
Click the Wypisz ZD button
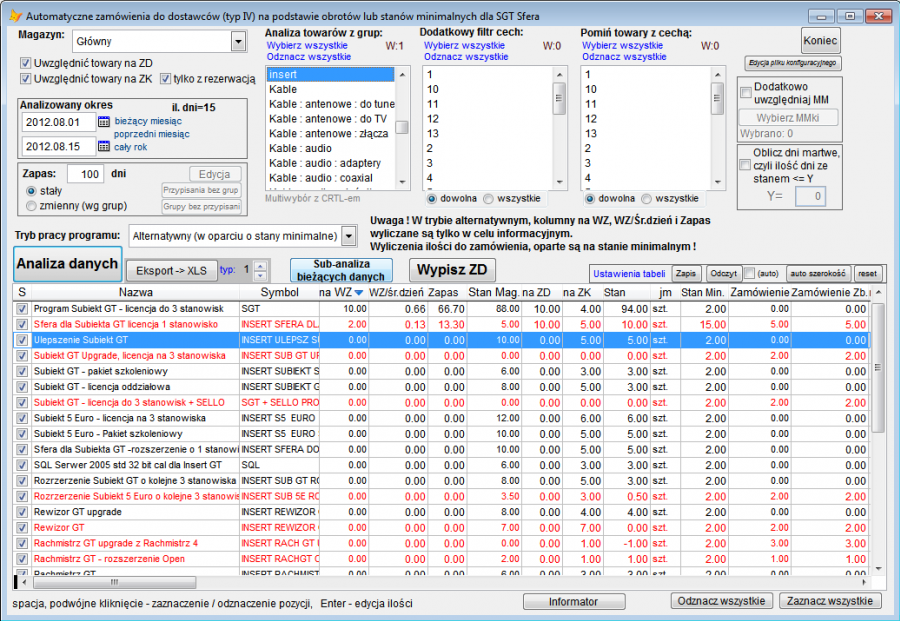click(452, 270)
